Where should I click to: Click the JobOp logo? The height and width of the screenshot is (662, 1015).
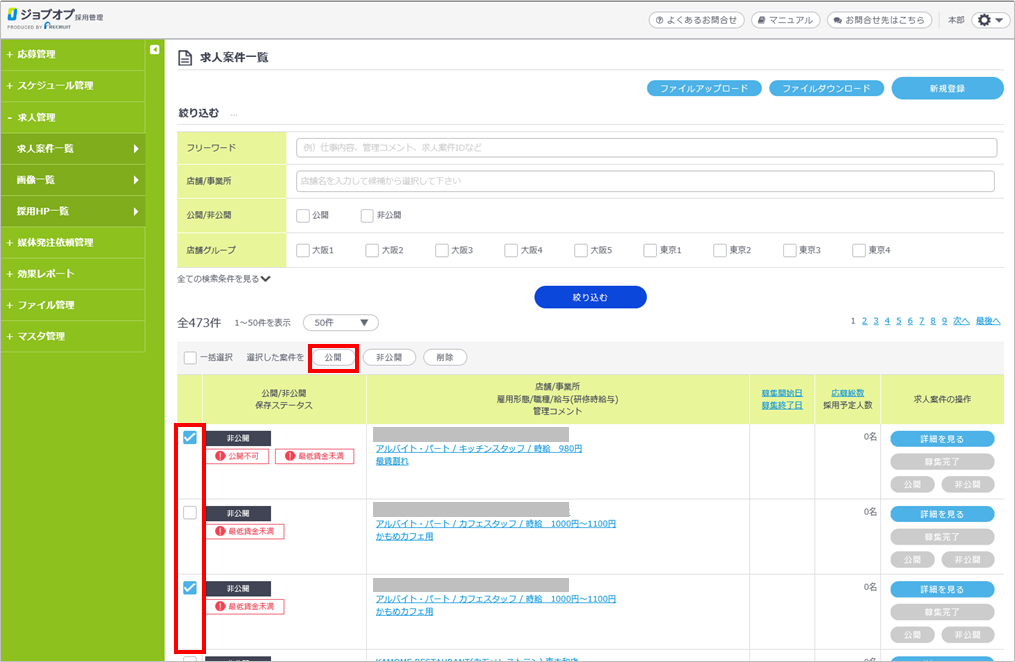pyautogui.click(x=55, y=19)
